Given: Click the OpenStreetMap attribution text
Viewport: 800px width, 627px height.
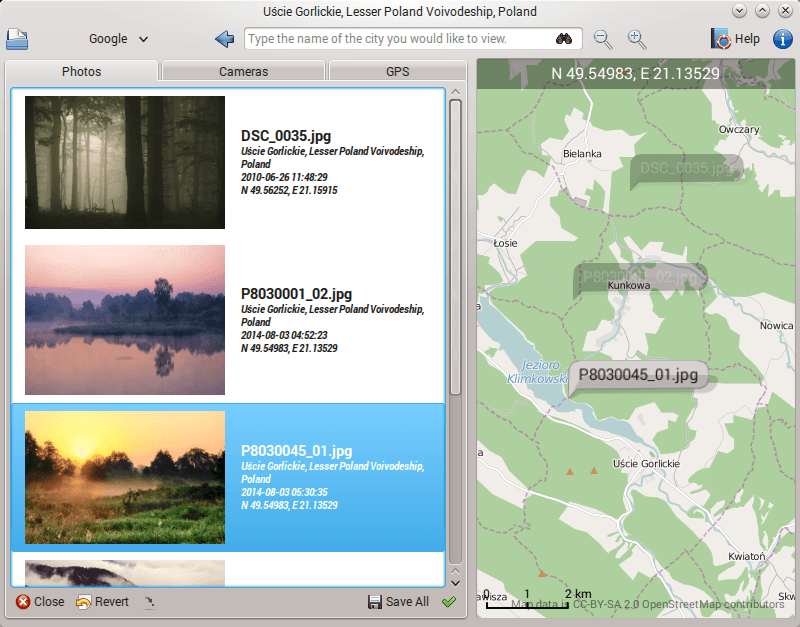Looking at the screenshot, I should (648, 605).
